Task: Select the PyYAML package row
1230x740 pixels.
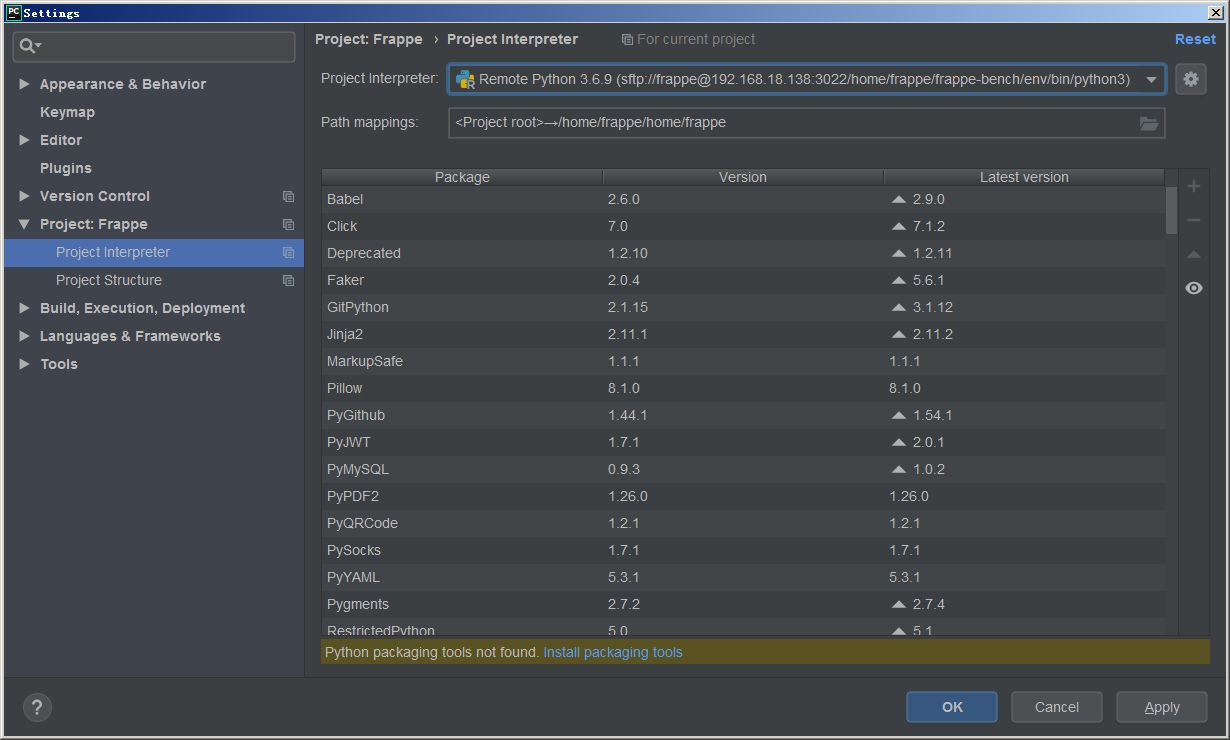Action: click(x=743, y=577)
